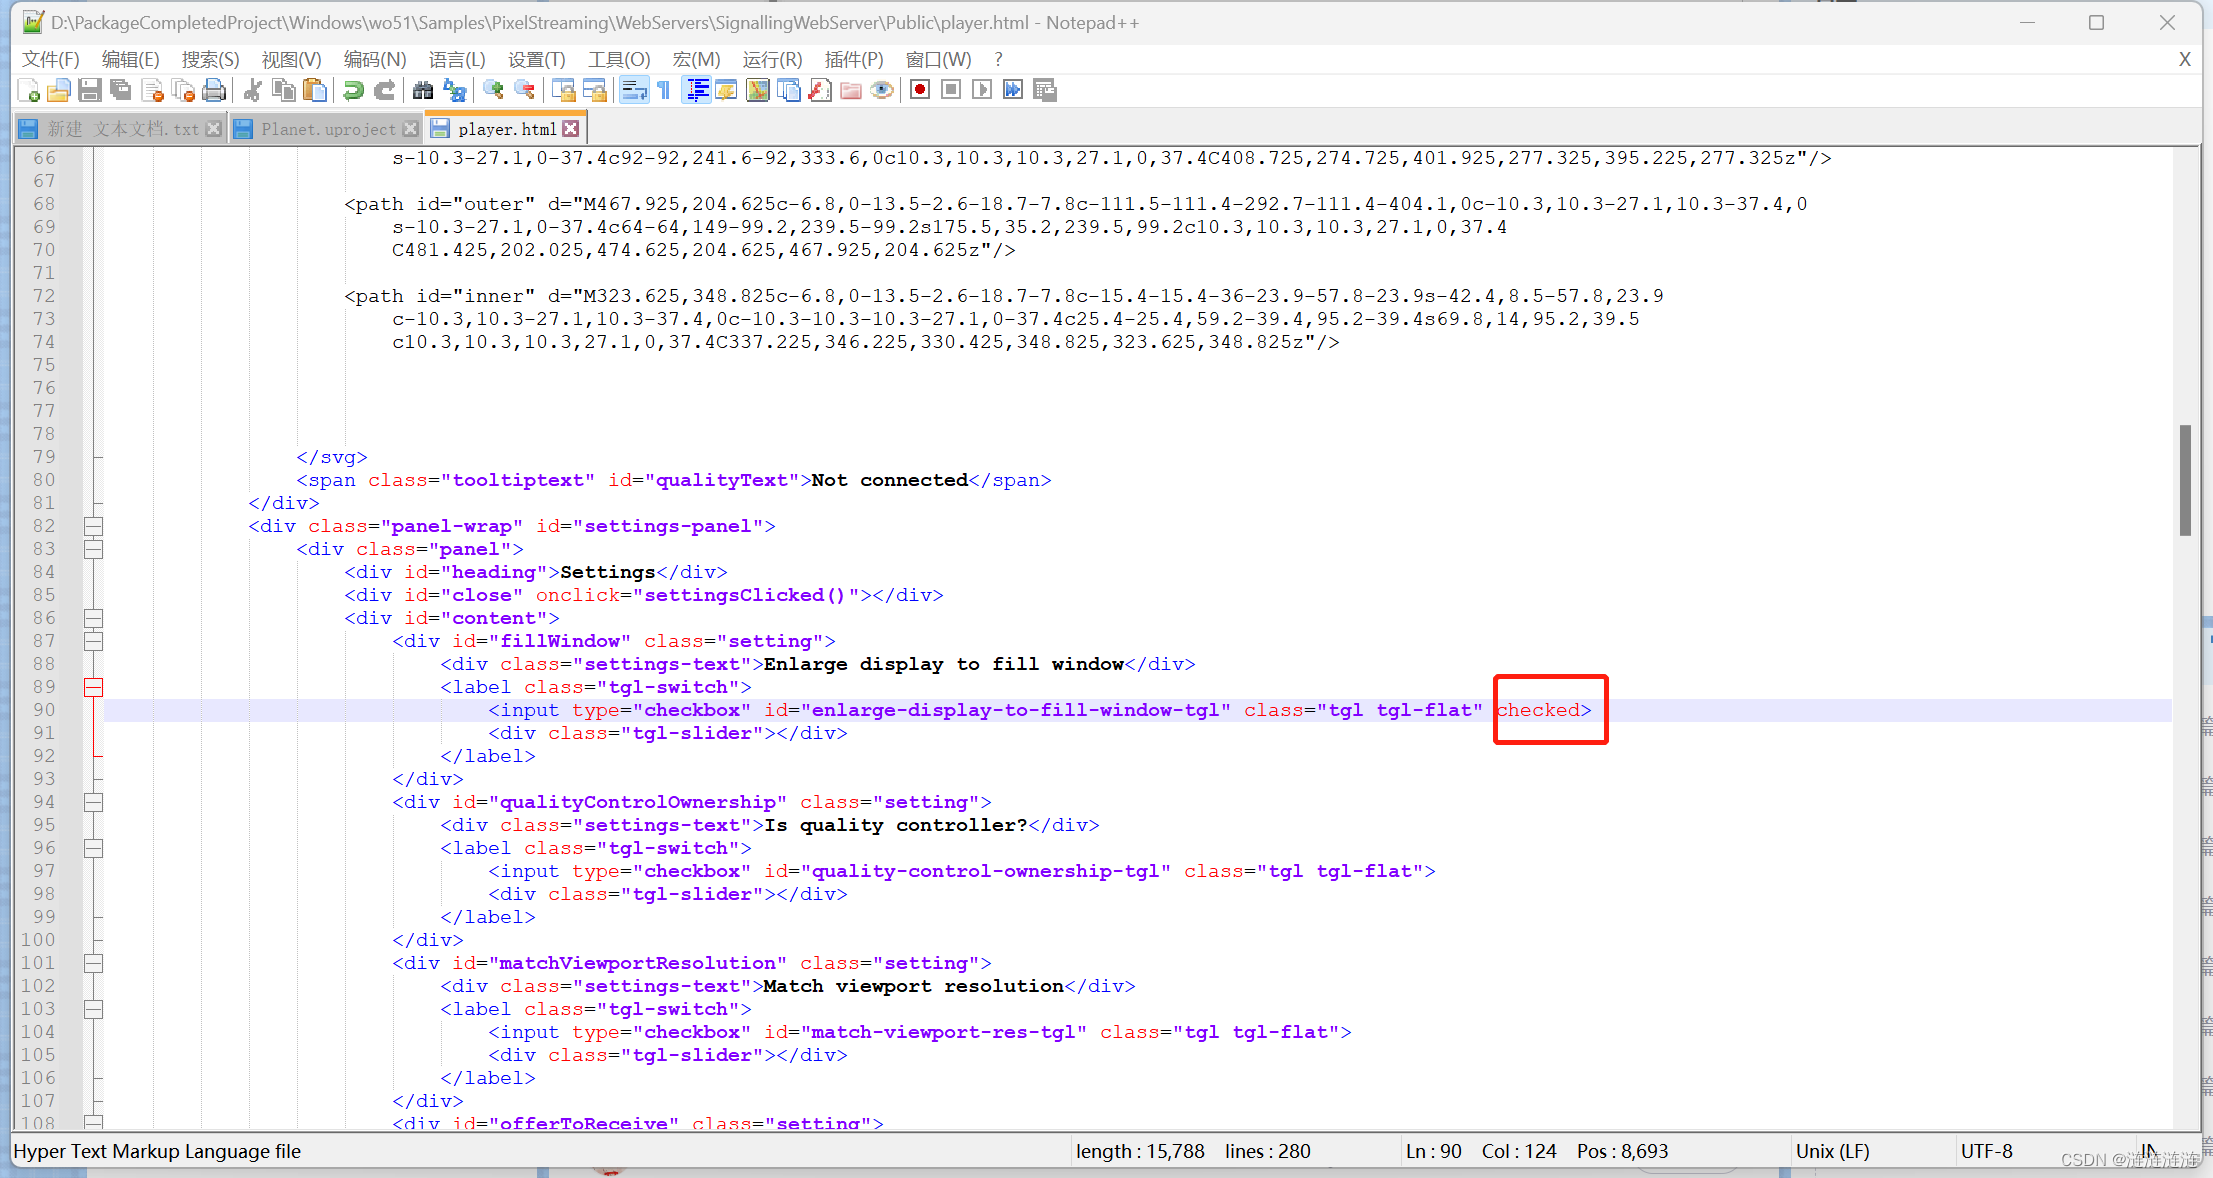Open user defined language icon
Image resolution: width=2213 pixels, height=1178 pixels.
[x=727, y=91]
